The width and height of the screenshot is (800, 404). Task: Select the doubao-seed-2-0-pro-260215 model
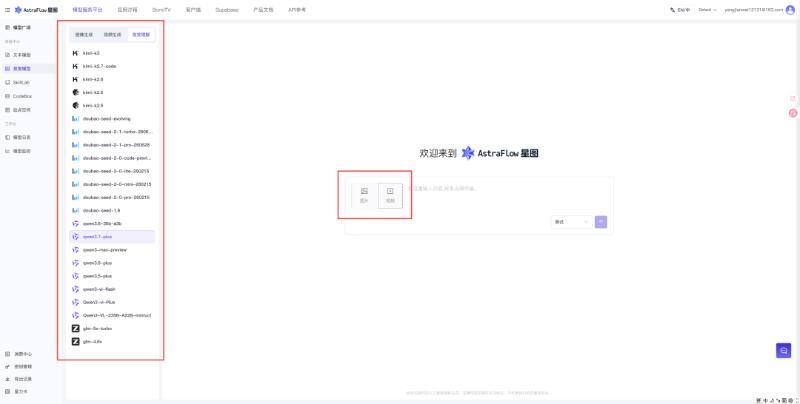[x=112, y=197]
